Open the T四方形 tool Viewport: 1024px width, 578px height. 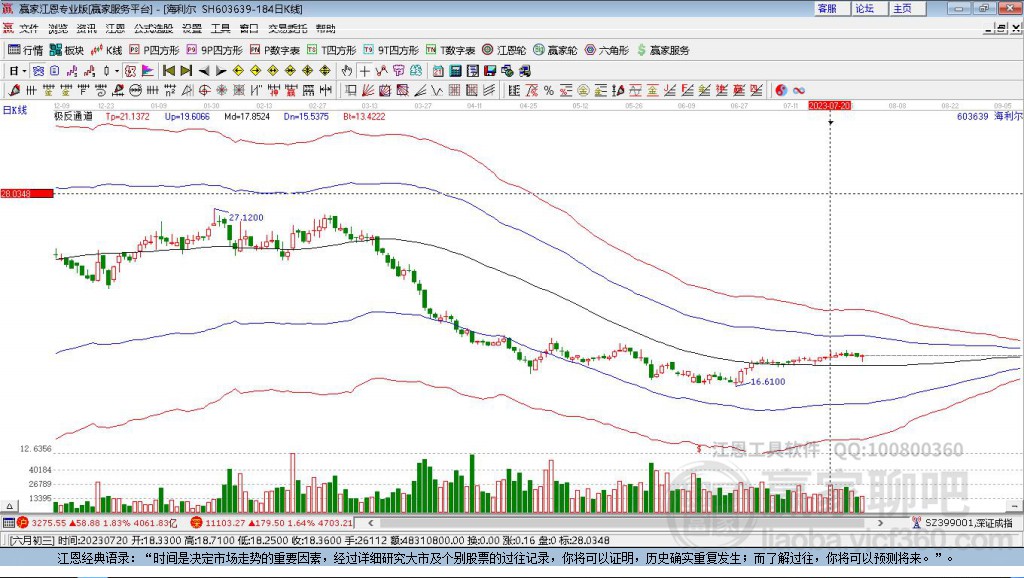[331, 50]
